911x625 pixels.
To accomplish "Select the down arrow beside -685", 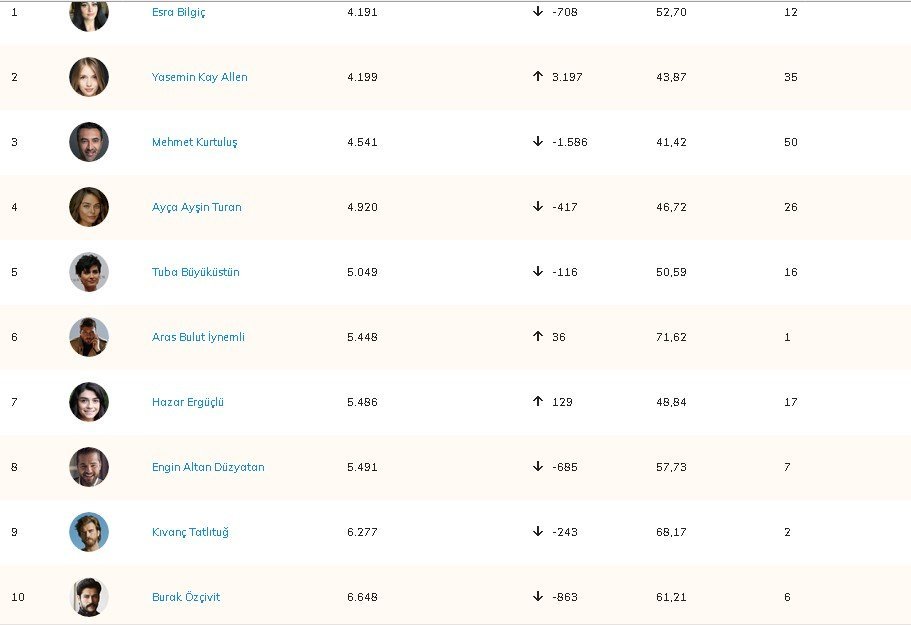I will [538, 467].
